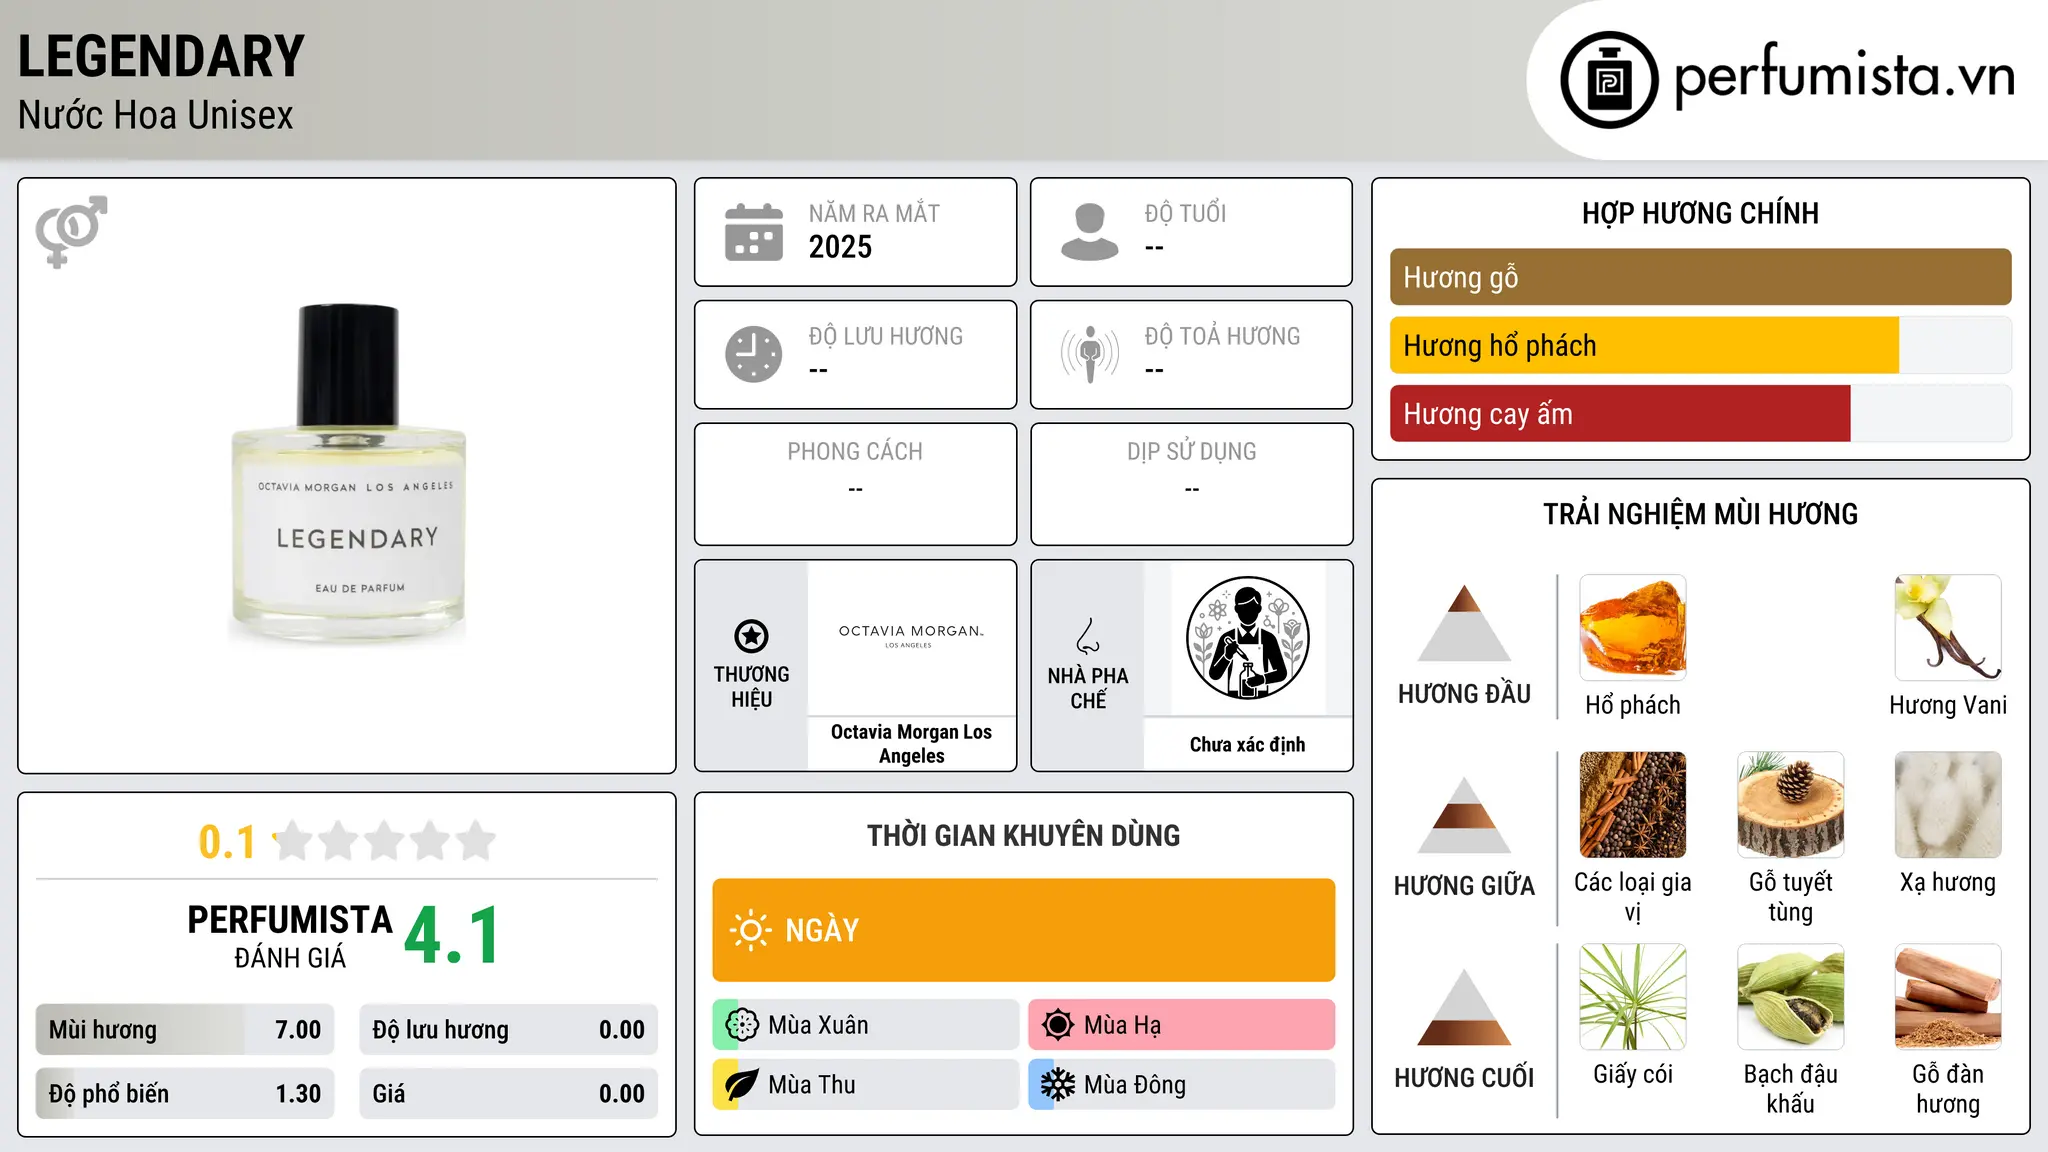Screen dimensions: 2048x1152
Task: Select the Giấy cói note image
Action: point(1633,997)
